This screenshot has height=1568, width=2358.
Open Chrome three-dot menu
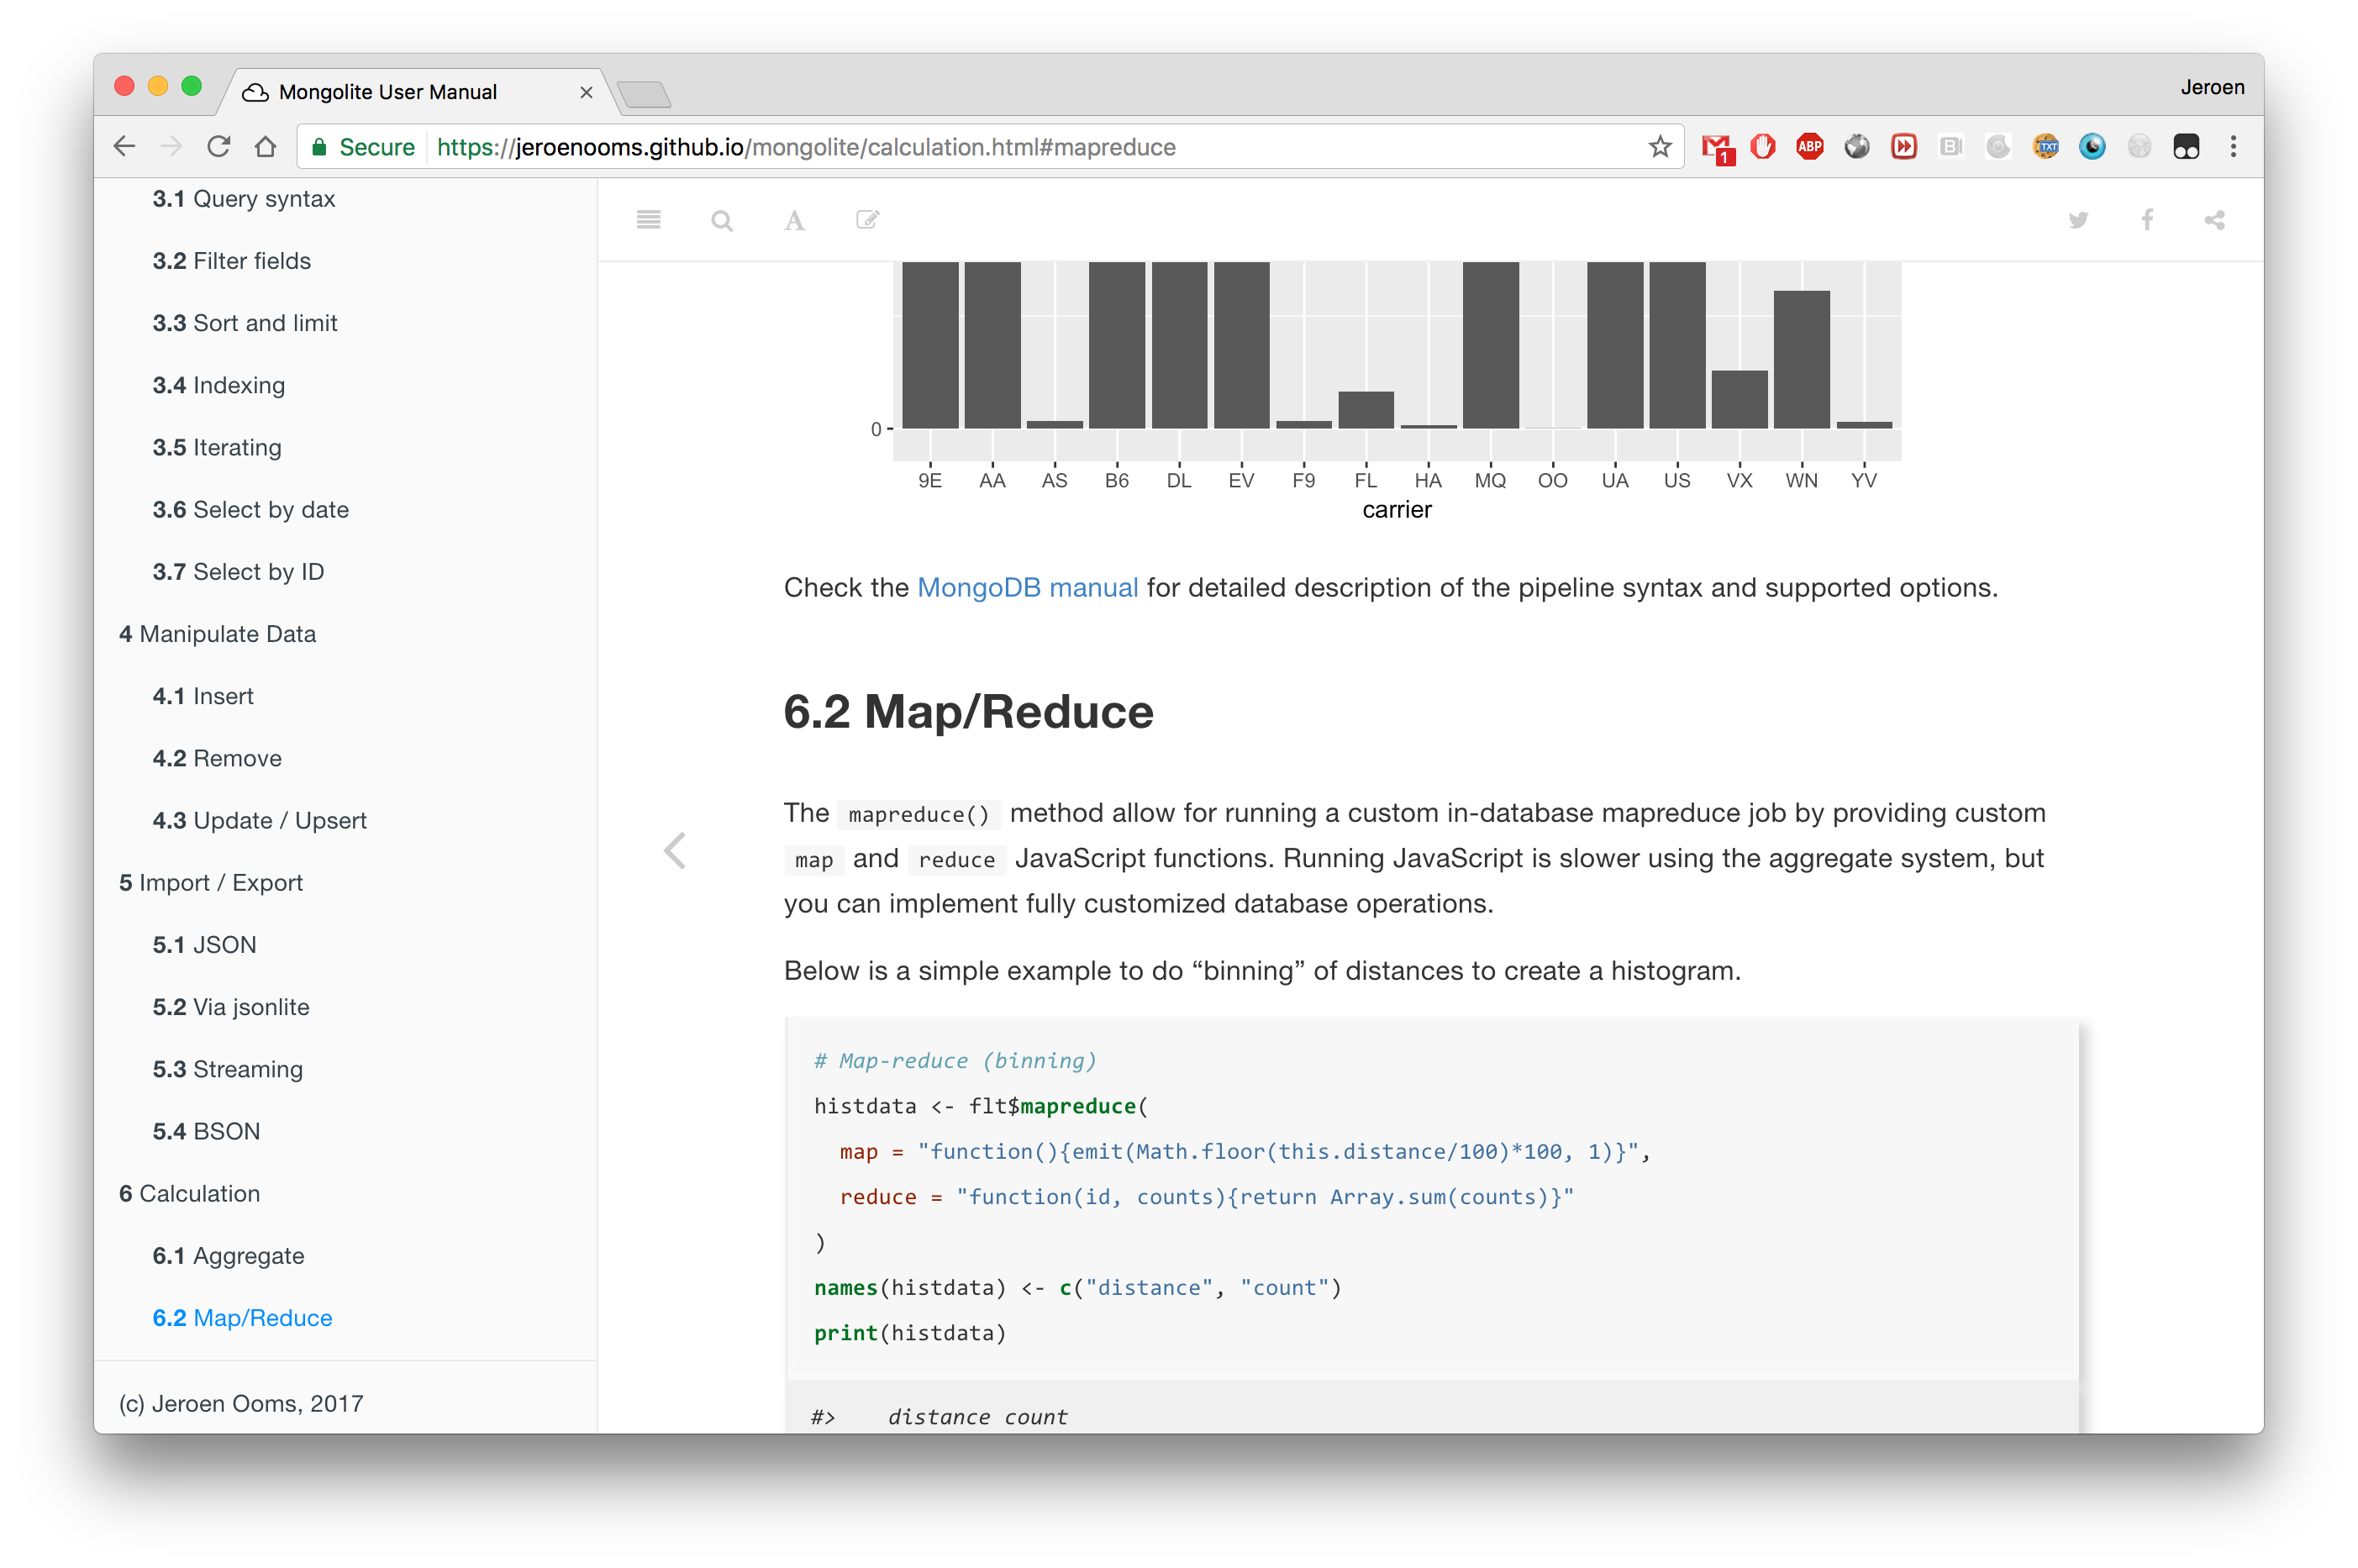click(2233, 147)
